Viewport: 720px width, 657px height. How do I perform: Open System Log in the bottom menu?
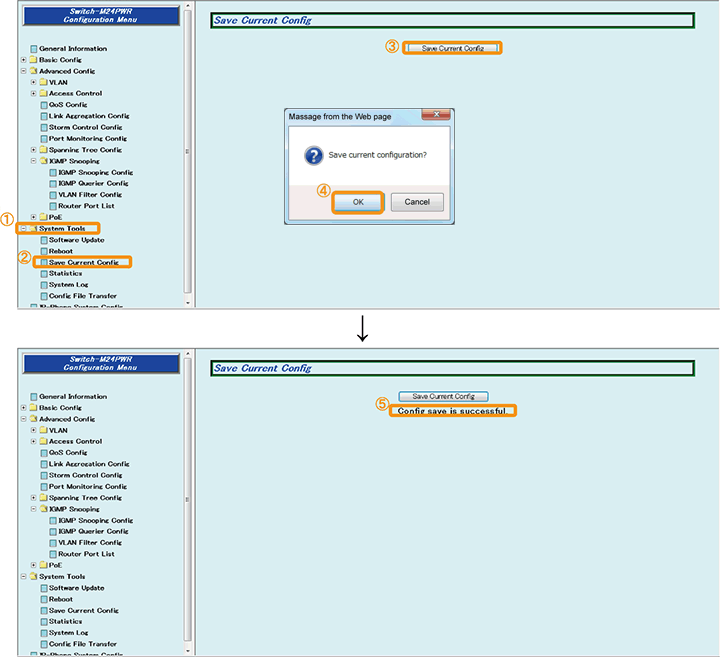pyautogui.click(x=69, y=633)
